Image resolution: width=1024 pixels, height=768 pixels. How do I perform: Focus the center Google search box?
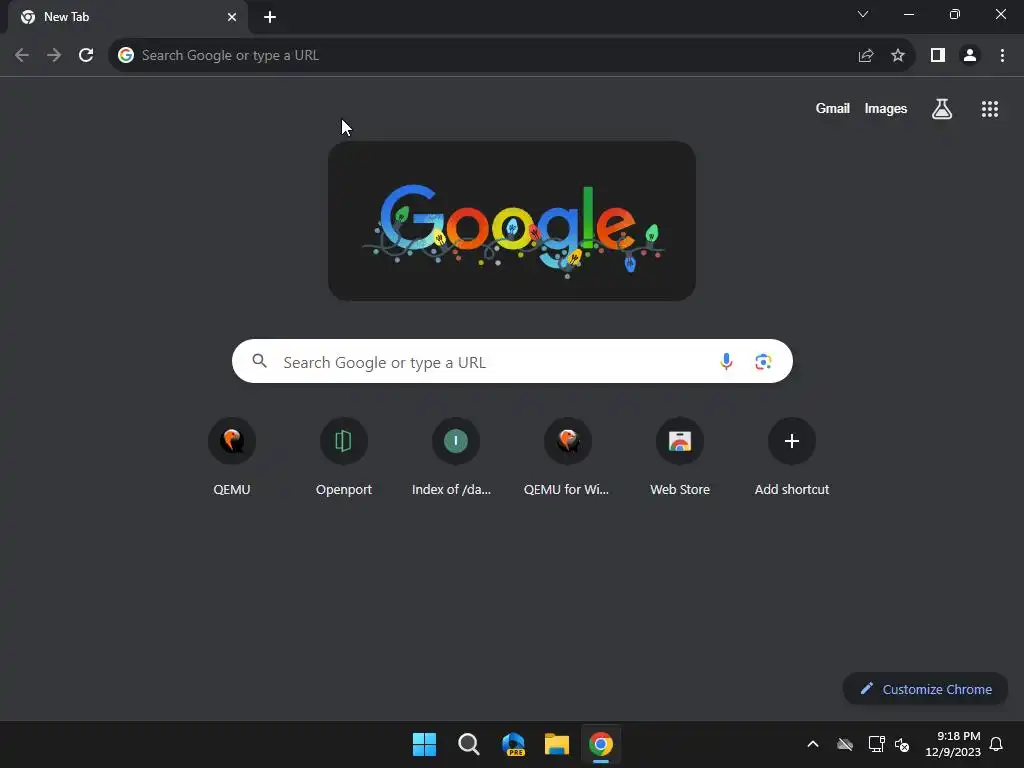coord(513,361)
